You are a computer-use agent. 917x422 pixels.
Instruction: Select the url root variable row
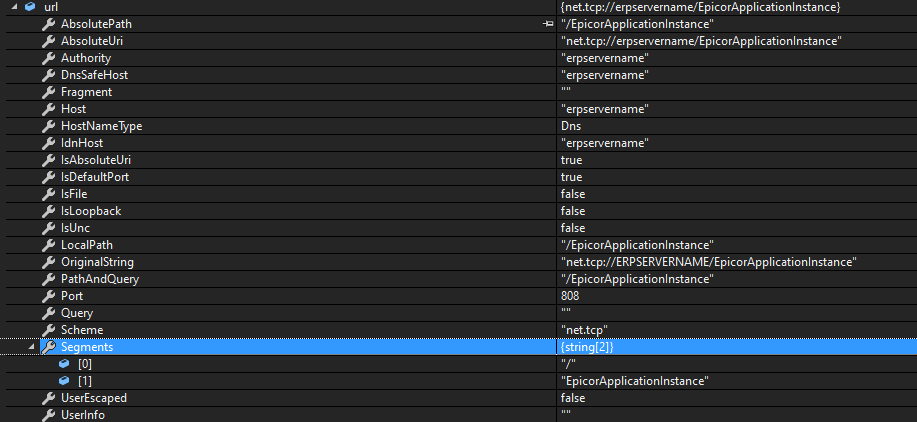tap(458, 8)
